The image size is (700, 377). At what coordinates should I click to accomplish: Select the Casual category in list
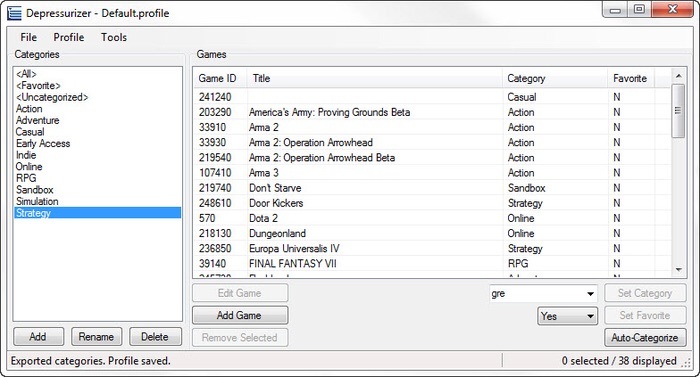97,132
